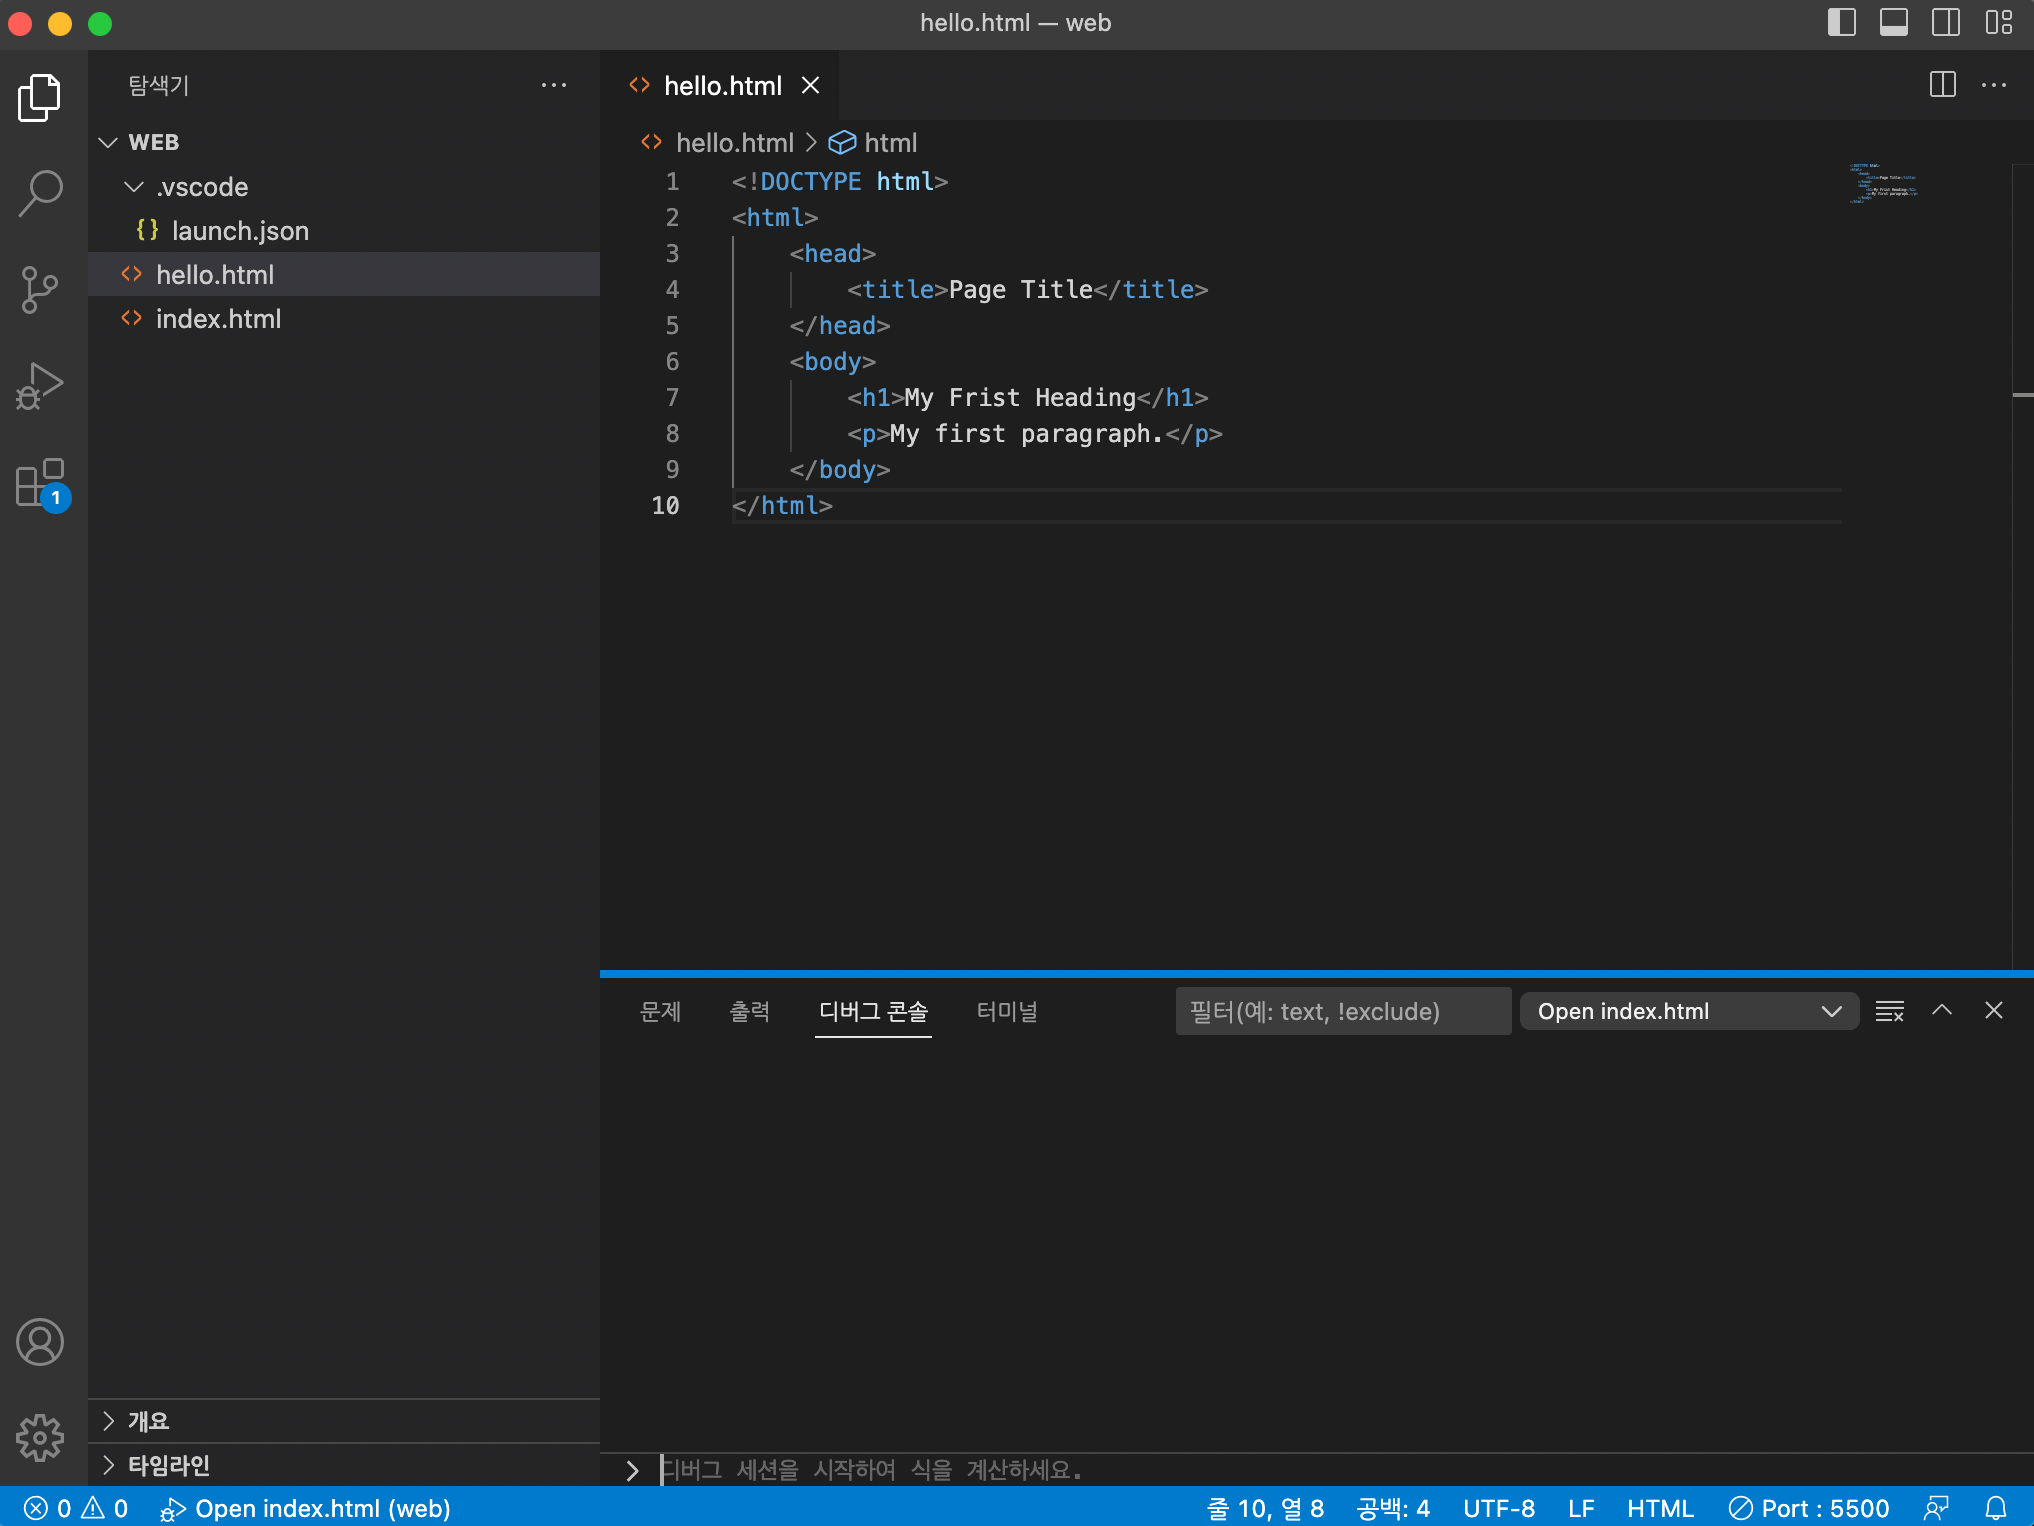The height and width of the screenshot is (1526, 2034).
Task: Toggle the secondary side bar
Action: [1945, 22]
